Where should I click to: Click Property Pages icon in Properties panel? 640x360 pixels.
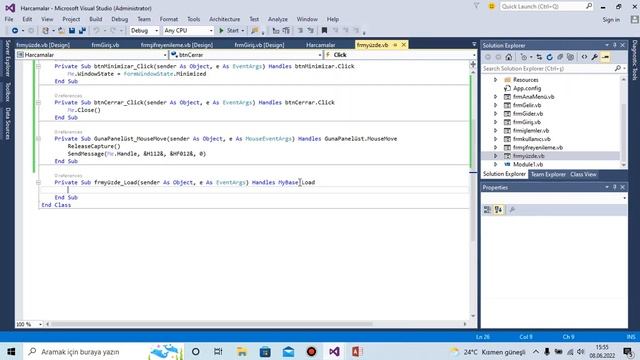click(512, 210)
